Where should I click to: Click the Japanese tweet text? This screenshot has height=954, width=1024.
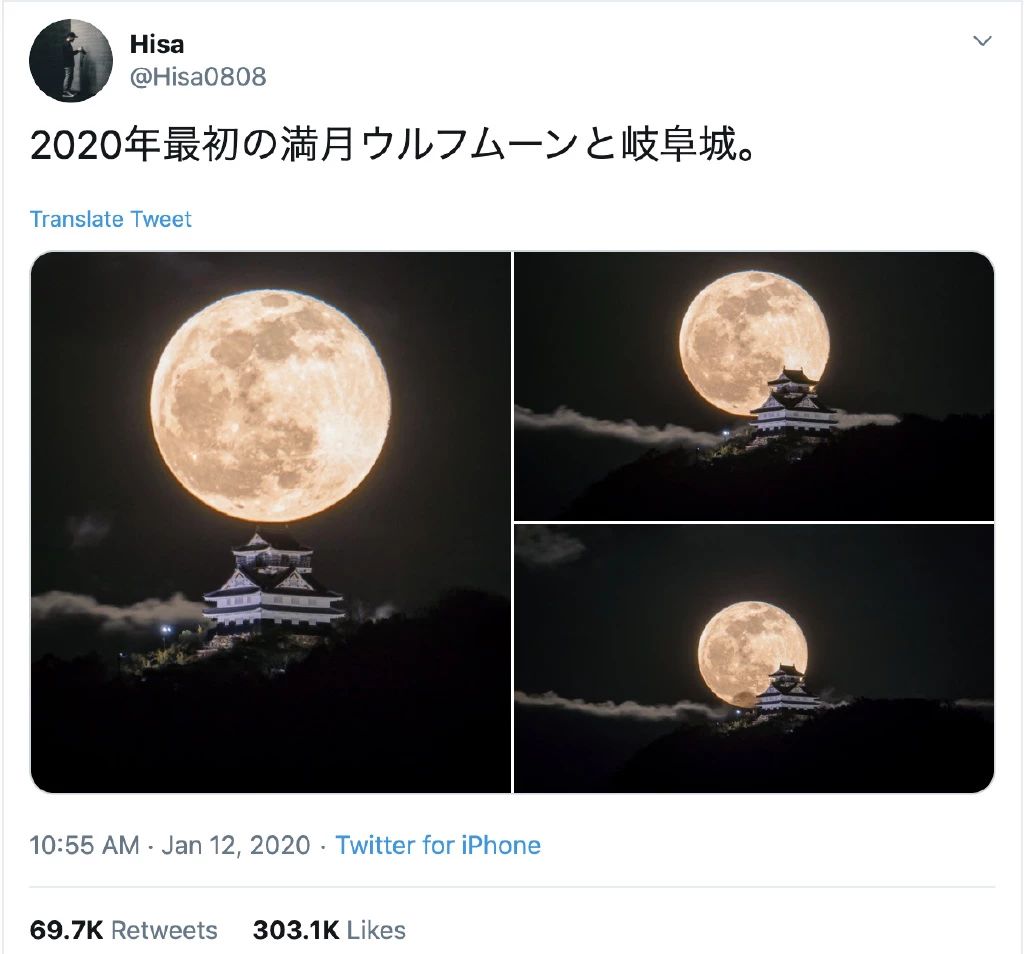(393, 144)
